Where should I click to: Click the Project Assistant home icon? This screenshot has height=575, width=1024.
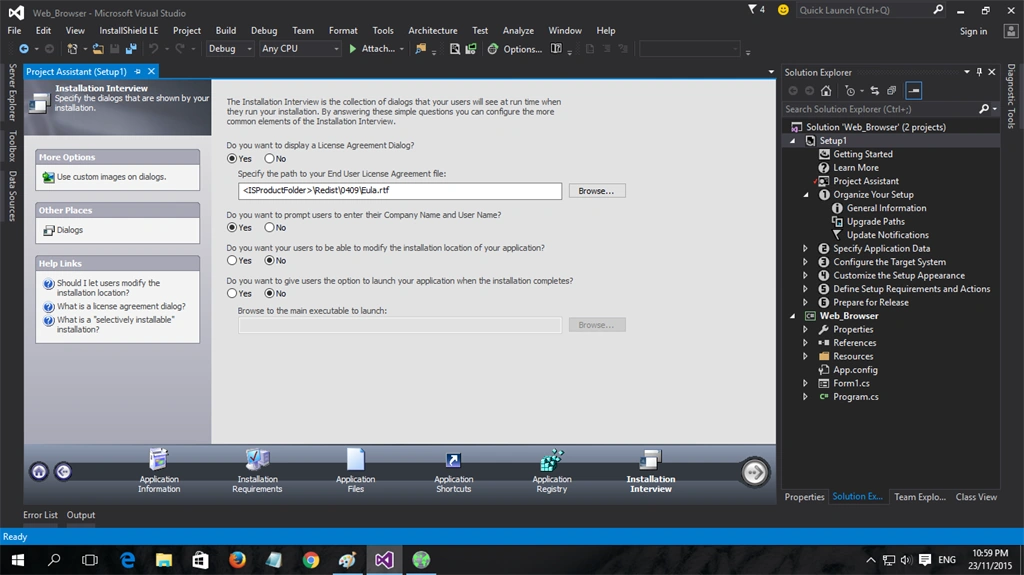coord(39,471)
